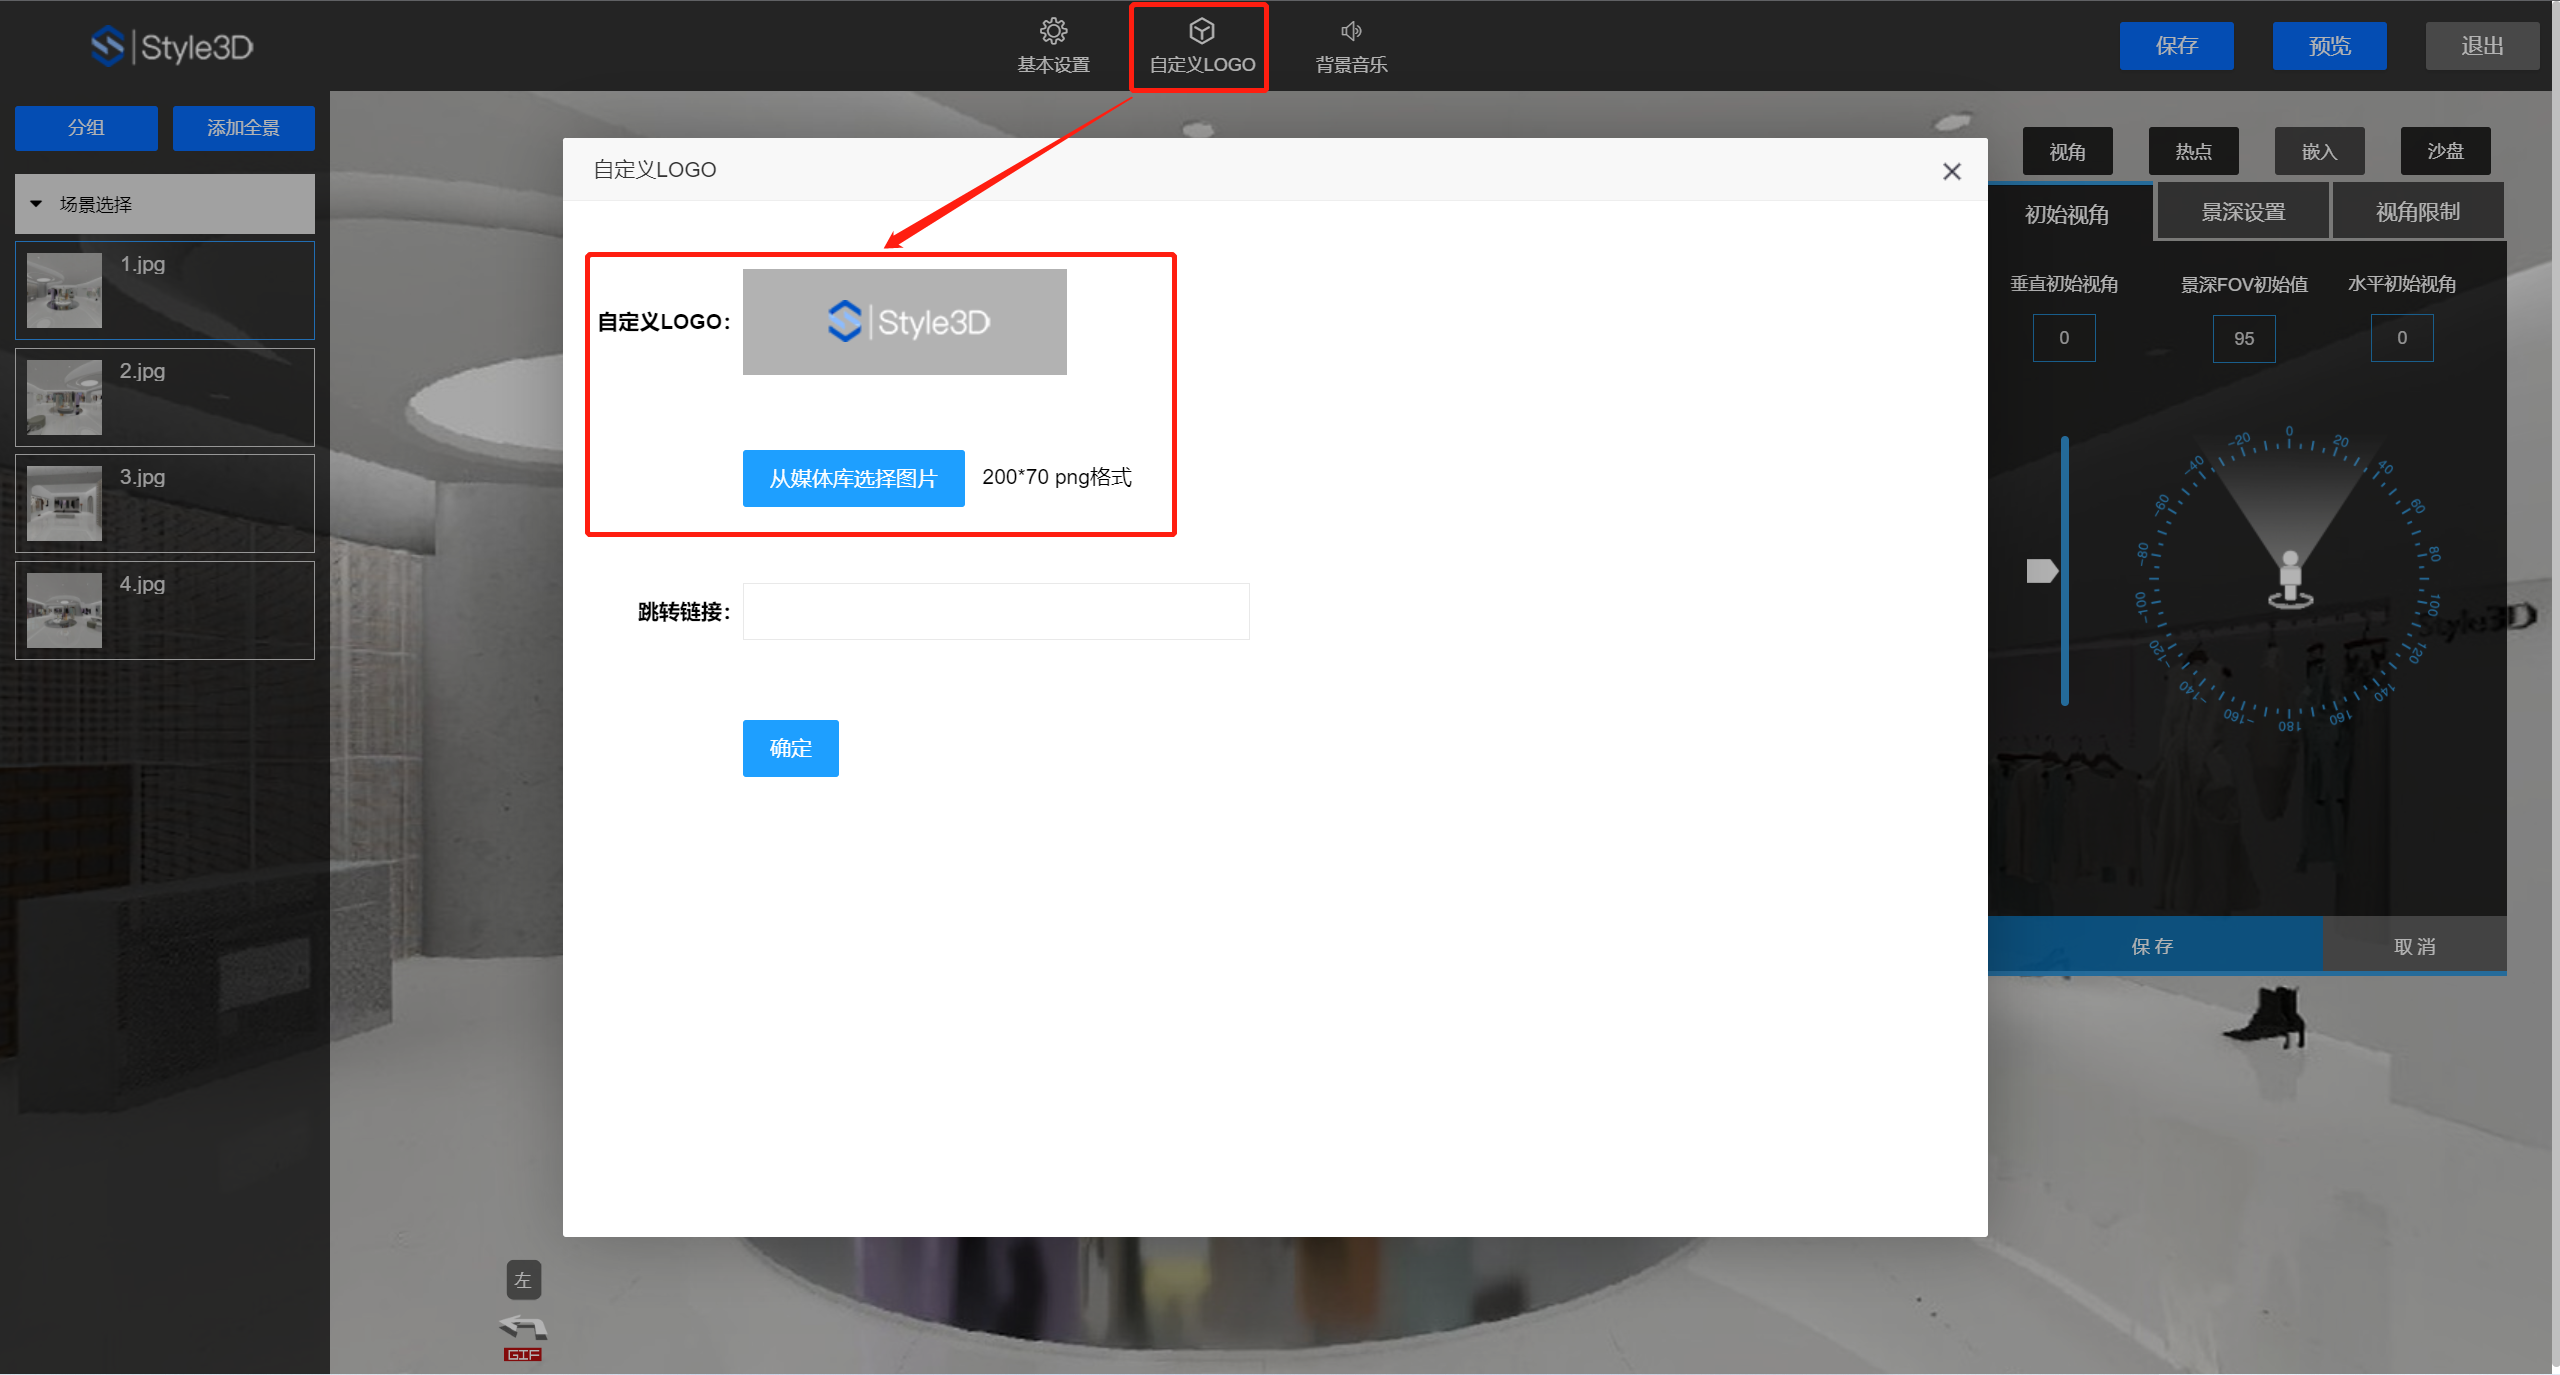
Task: Click the 分组 button
Action: [x=86, y=128]
